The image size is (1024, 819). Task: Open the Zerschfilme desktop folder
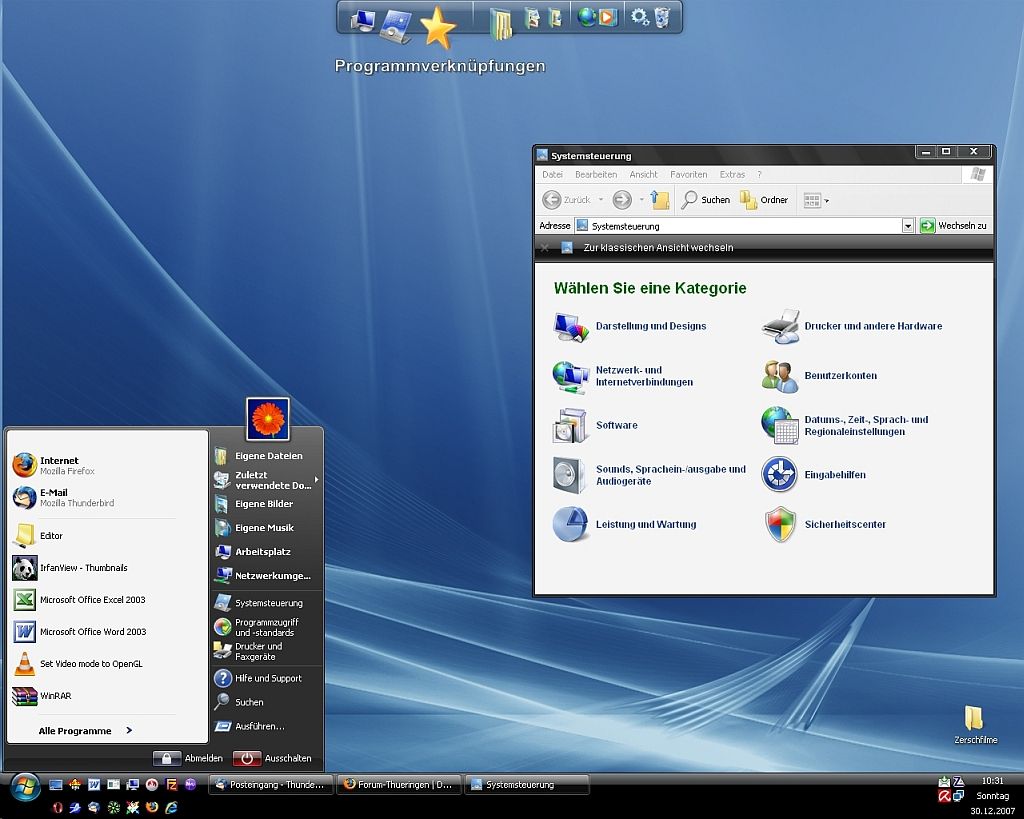pos(975,724)
